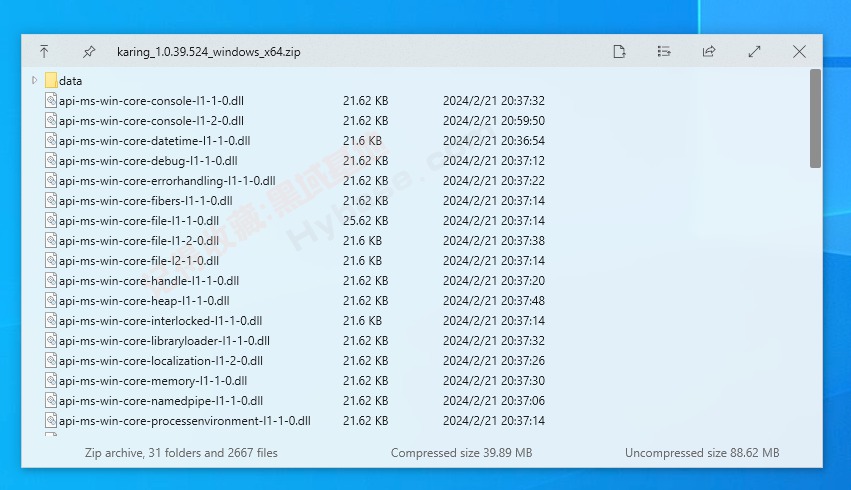Viewport: 851px width, 490px height.
Task: Click the api-ms-win-core-localization-l1-2-0.dll file icon
Action: coord(51,360)
